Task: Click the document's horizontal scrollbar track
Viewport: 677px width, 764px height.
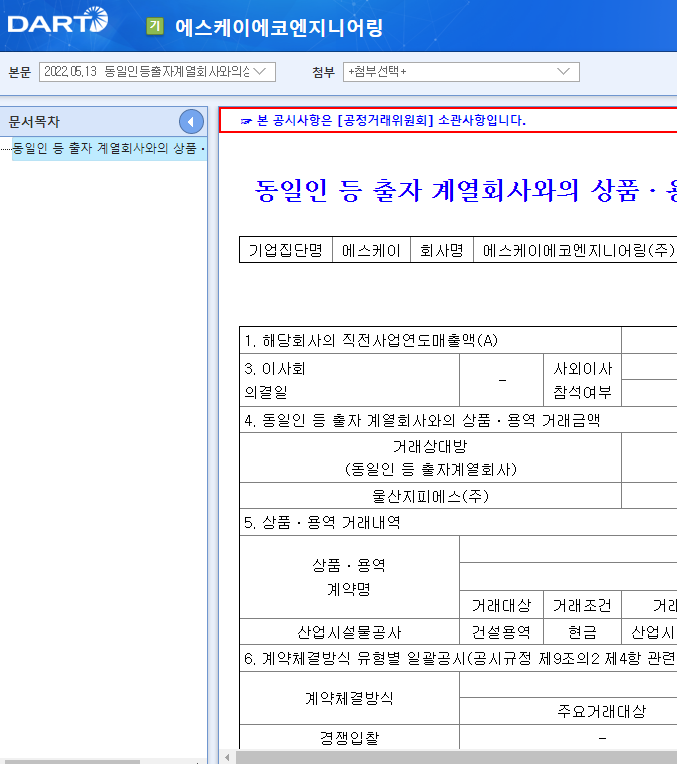Action: [x=456, y=757]
